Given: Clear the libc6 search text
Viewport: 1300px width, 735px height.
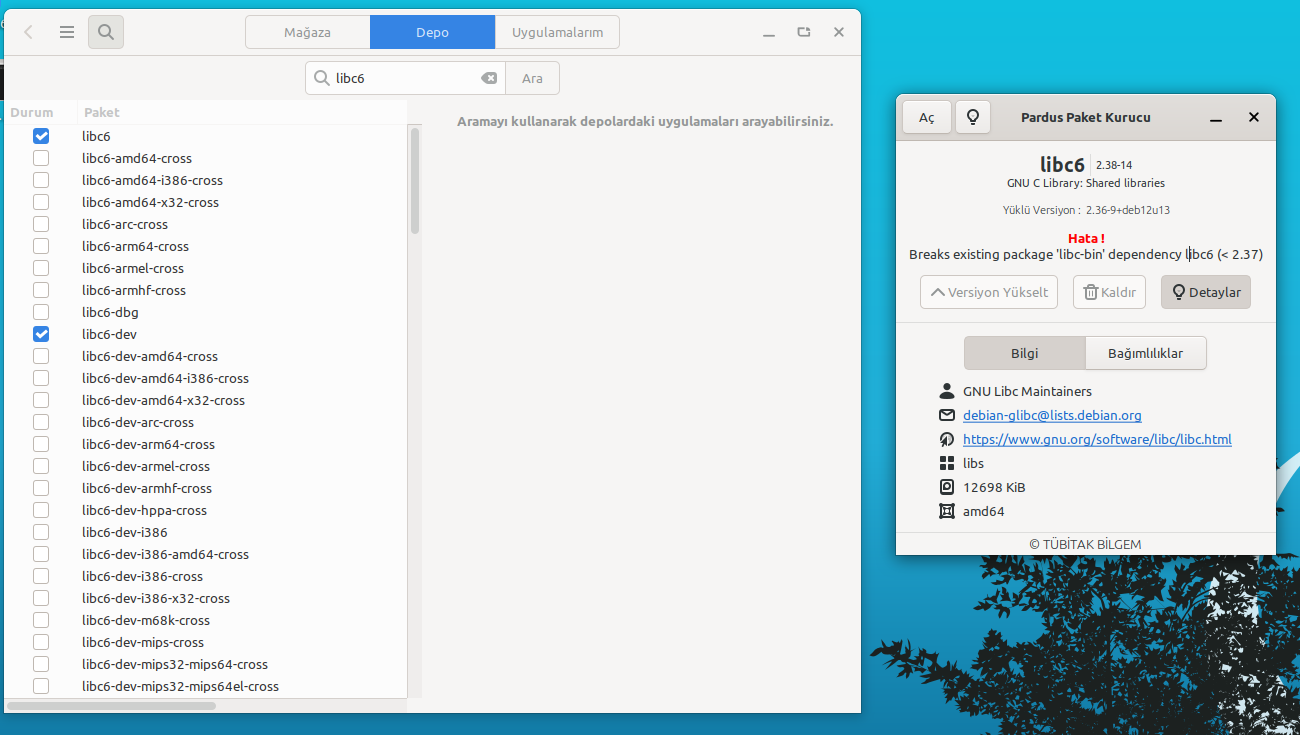Looking at the screenshot, I should (x=488, y=78).
